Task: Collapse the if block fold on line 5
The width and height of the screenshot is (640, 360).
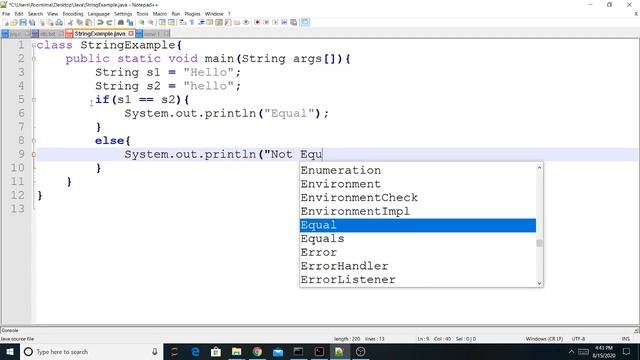Action: (x=34, y=100)
